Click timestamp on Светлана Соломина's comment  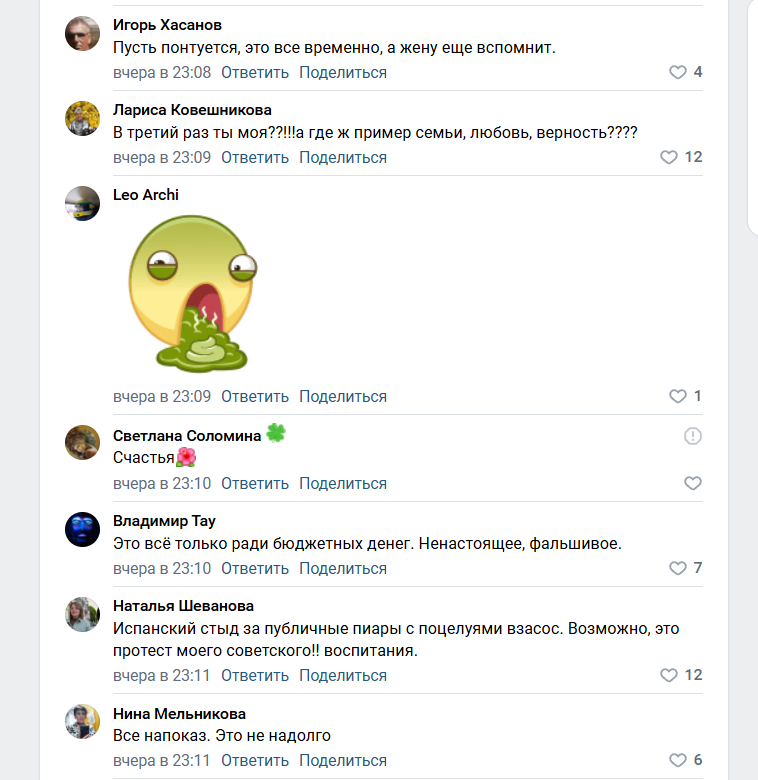pyautogui.click(x=162, y=483)
